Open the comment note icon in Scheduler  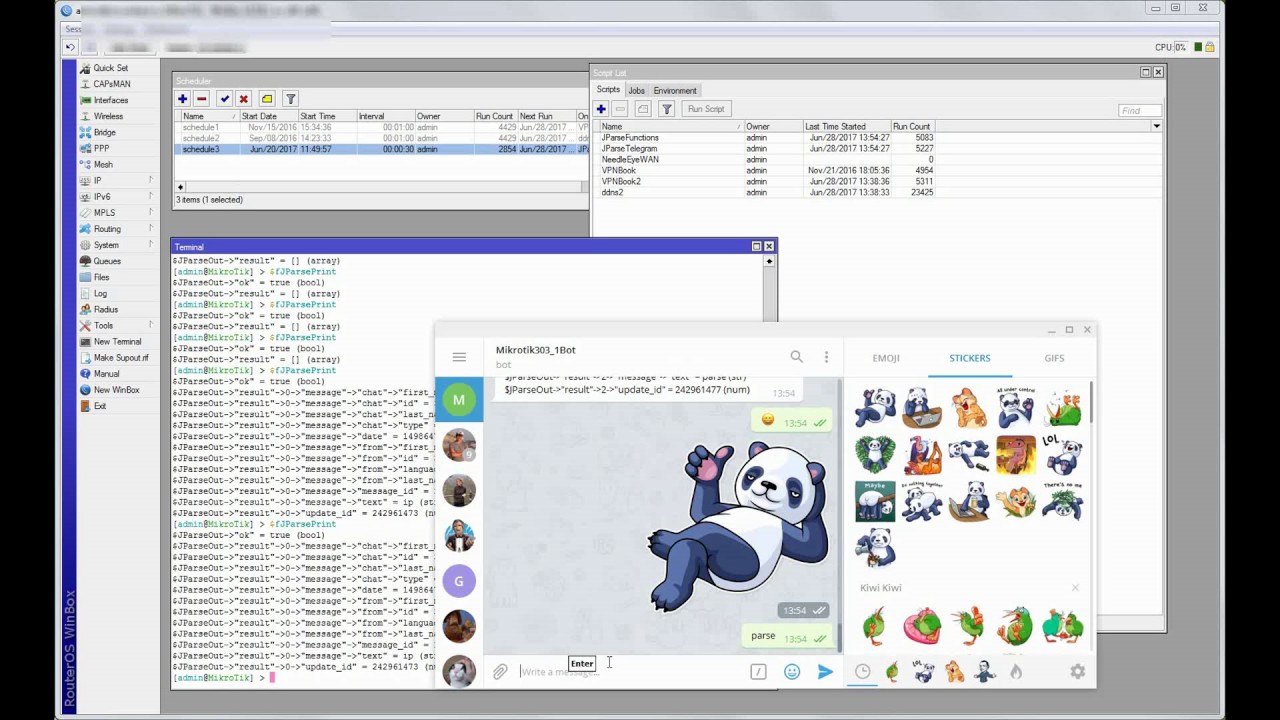click(267, 99)
